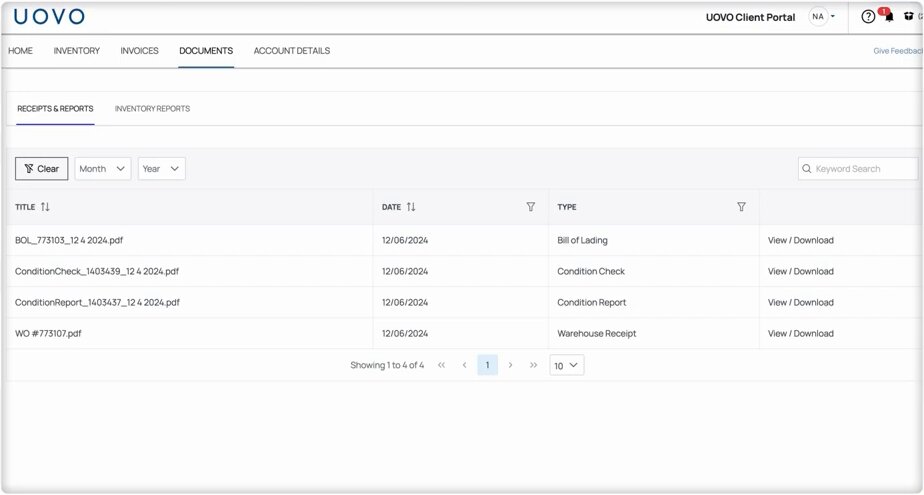Expand the Month filter dropdown

point(103,169)
